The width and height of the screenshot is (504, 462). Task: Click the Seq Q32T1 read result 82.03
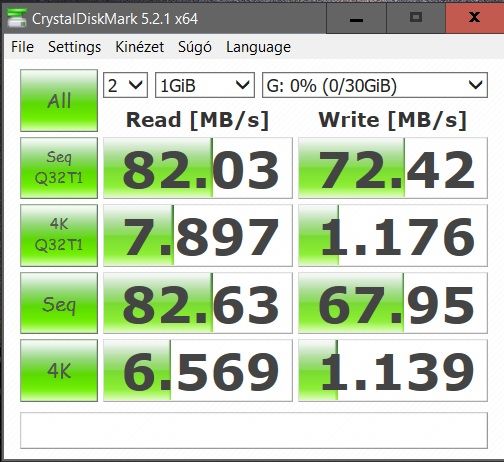tap(198, 168)
